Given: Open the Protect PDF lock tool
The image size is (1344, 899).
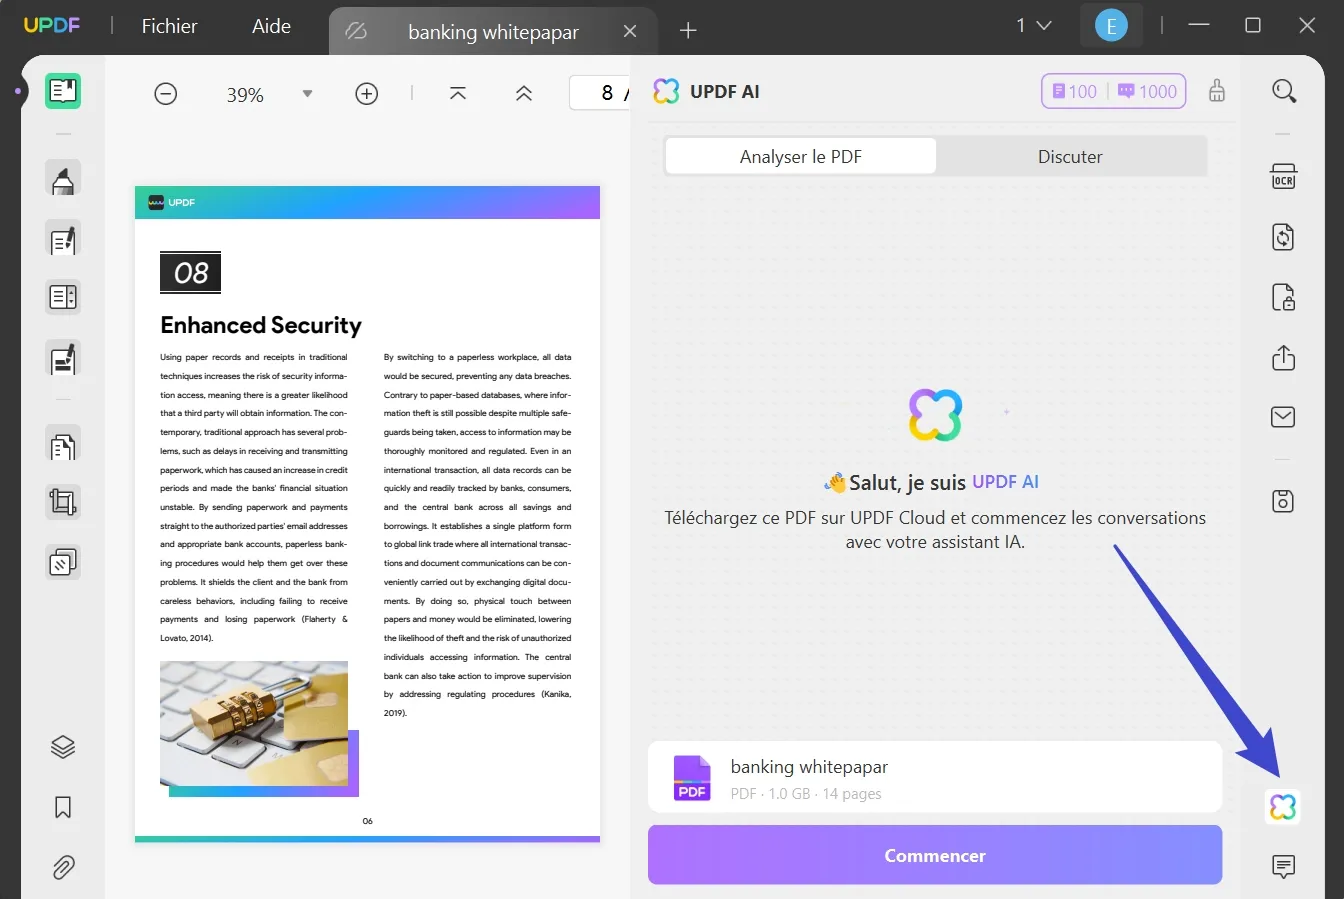Looking at the screenshot, I should [1283, 297].
